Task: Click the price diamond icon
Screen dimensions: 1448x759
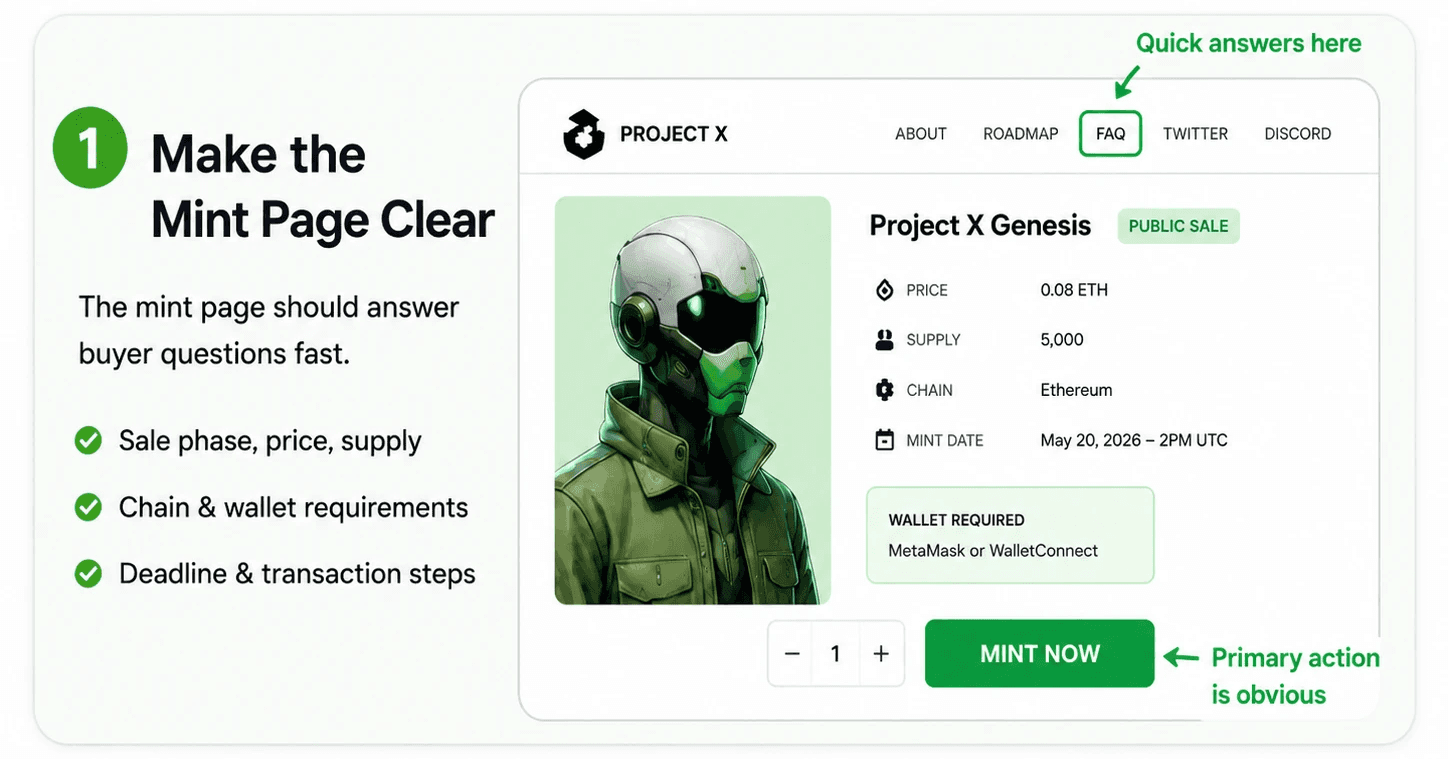Action: pos(884,290)
